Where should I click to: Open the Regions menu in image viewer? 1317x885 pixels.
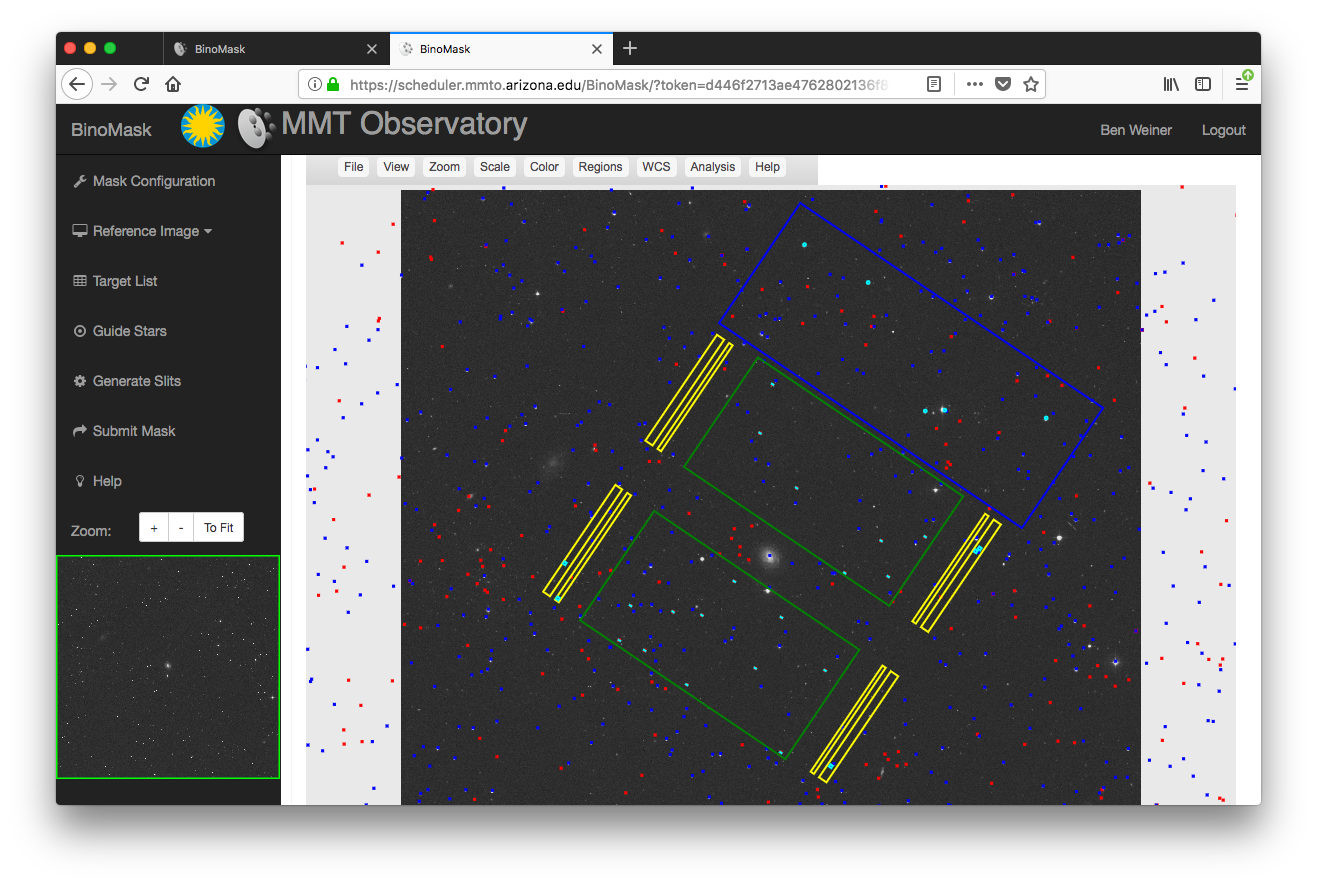[600, 167]
